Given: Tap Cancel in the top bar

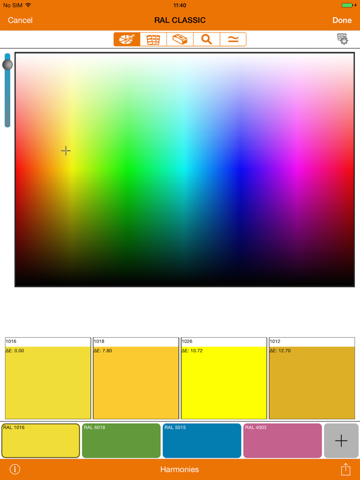Looking at the screenshot, I should coord(20,20).
